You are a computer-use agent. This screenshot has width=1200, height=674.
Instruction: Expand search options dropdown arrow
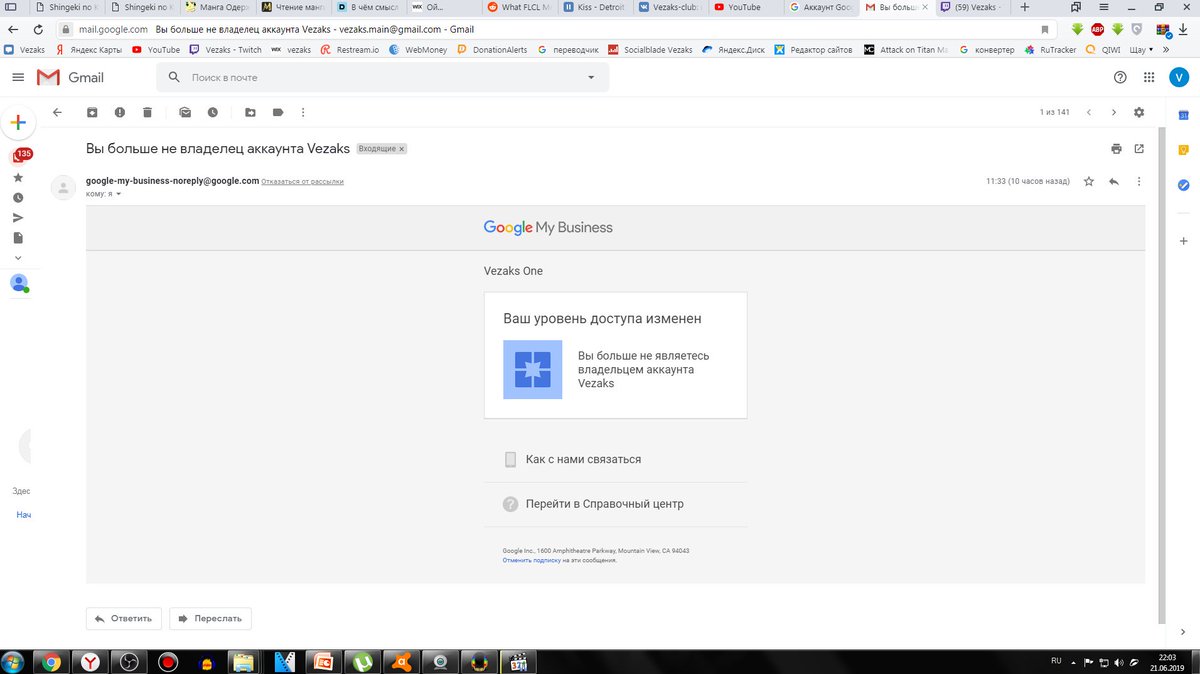coord(591,77)
